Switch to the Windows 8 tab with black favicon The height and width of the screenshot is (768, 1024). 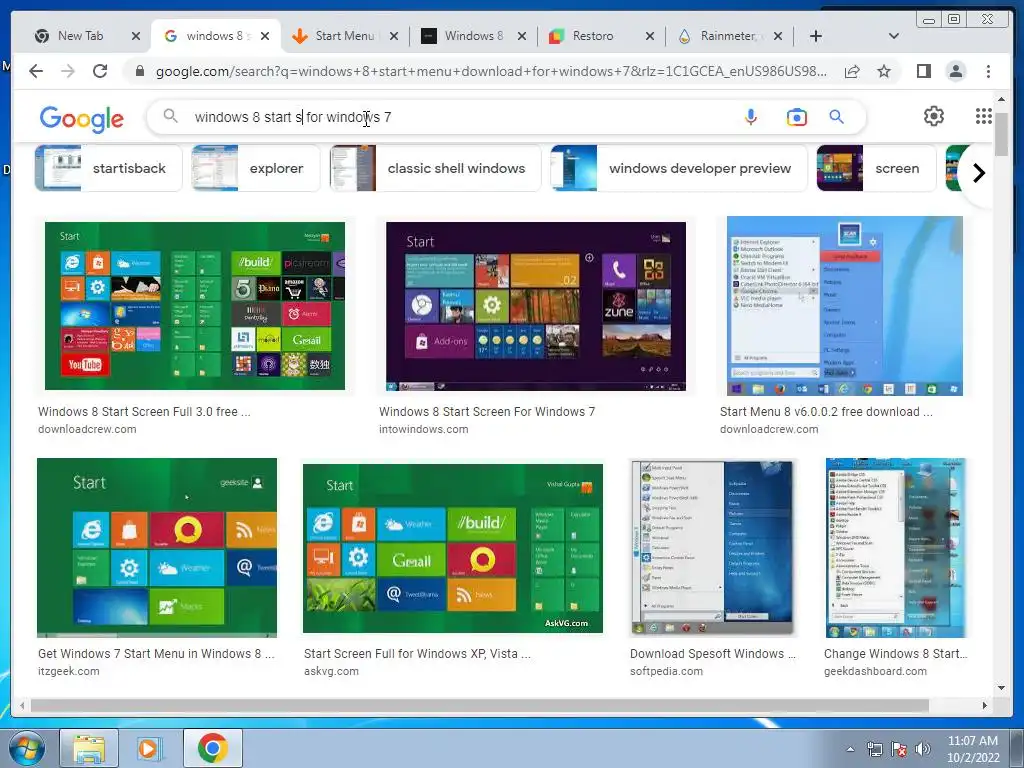[473, 36]
